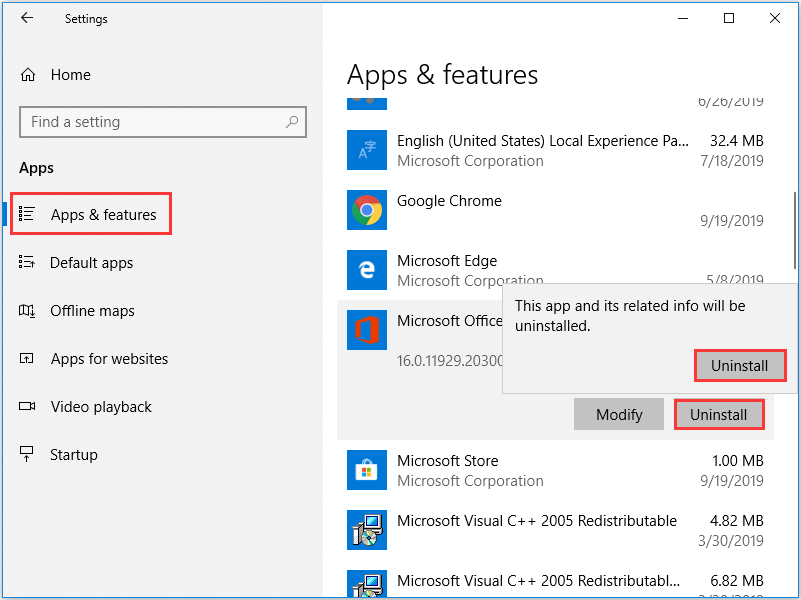Select English (United States) Local Experience entry
The image size is (801, 600).
click(x=543, y=140)
